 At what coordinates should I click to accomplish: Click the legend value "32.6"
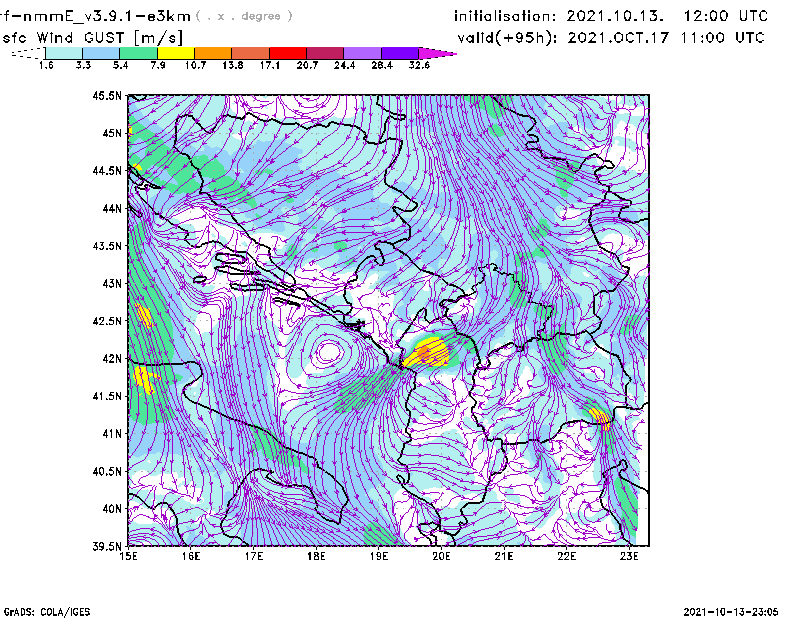pos(419,65)
